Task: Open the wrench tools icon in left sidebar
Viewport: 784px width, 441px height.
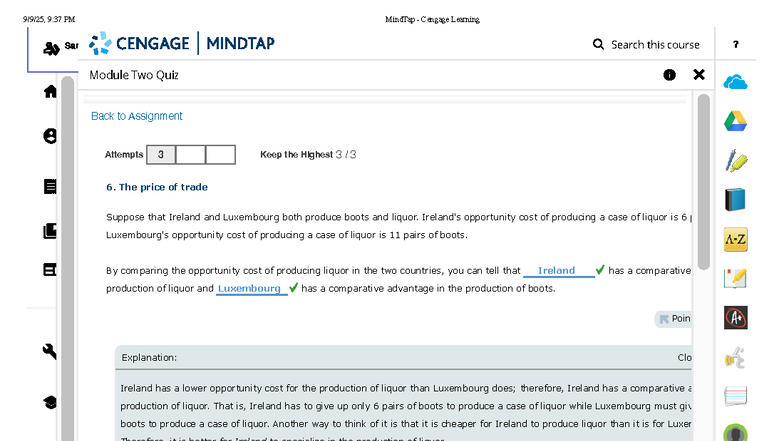Action: pos(50,351)
